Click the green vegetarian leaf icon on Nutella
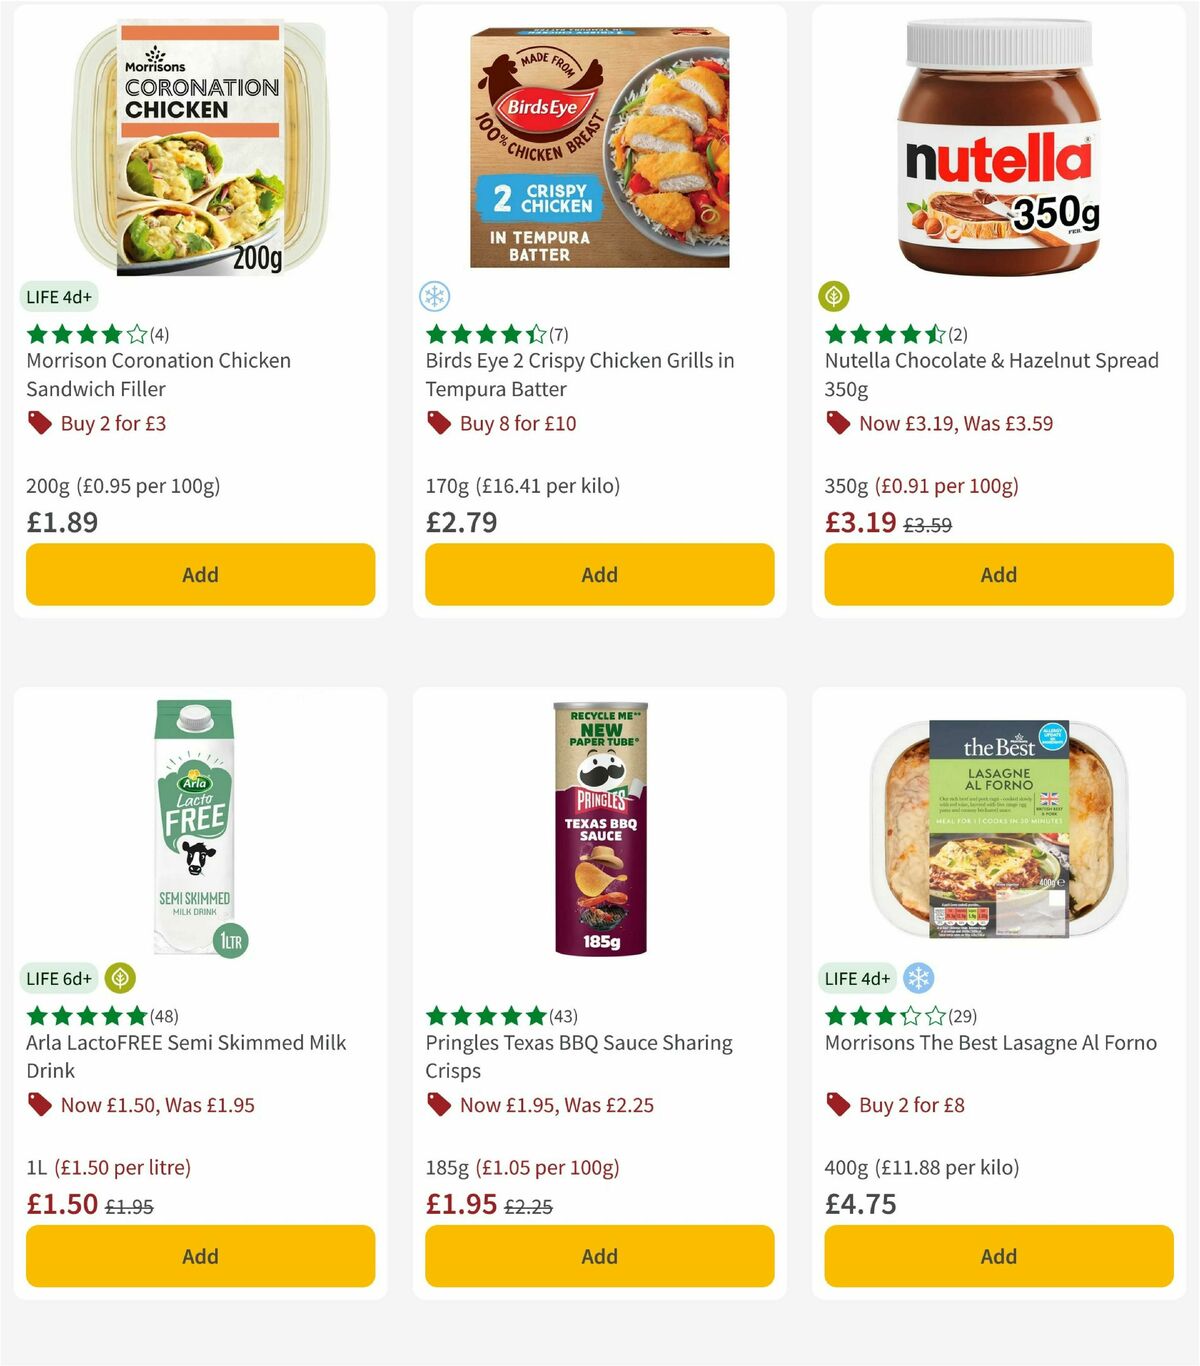 (834, 296)
